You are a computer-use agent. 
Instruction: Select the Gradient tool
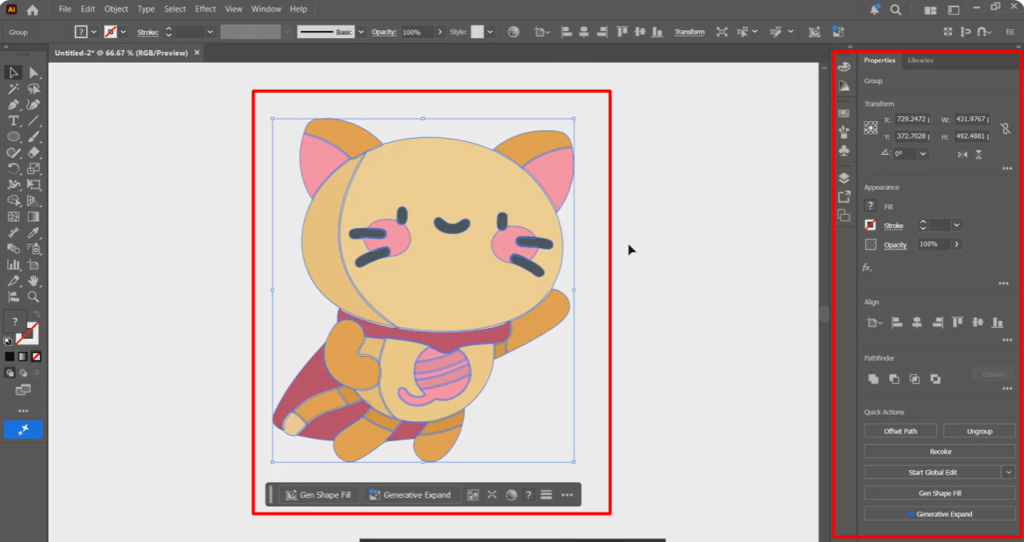(x=33, y=217)
